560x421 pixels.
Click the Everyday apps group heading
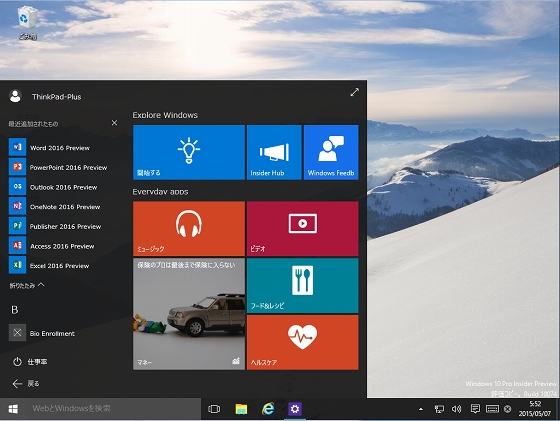[x=160, y=192]
